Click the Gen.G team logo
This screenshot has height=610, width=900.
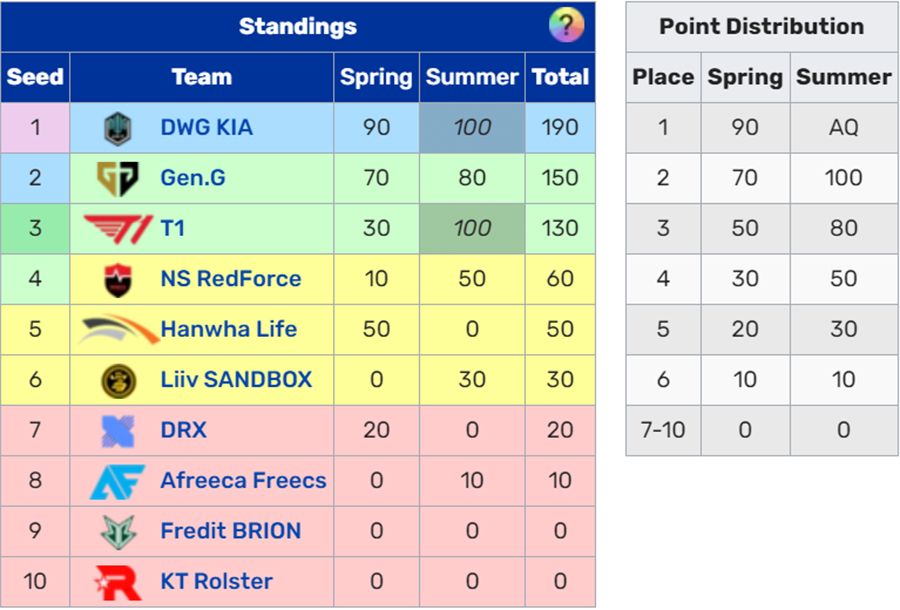coord(118,178)
